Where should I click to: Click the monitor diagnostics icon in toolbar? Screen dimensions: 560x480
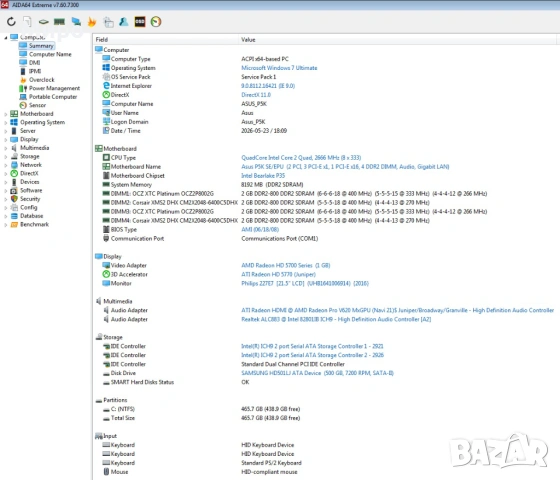[76, 22]
